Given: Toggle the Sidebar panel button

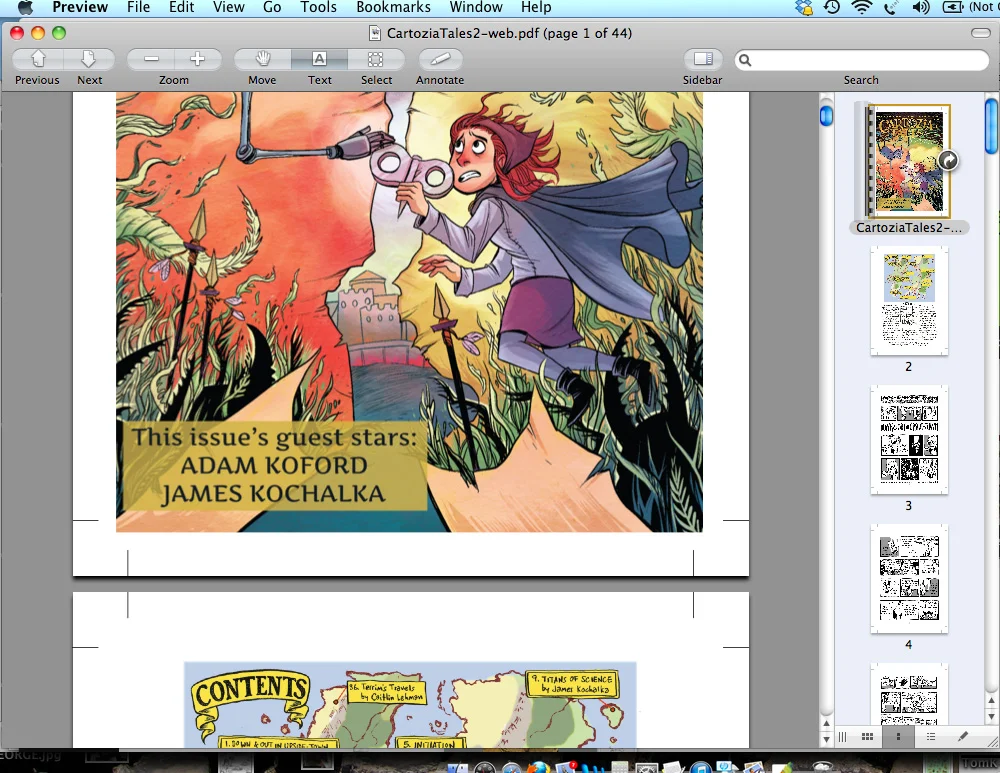Looking at the screenshot, I should click(703, 59).
